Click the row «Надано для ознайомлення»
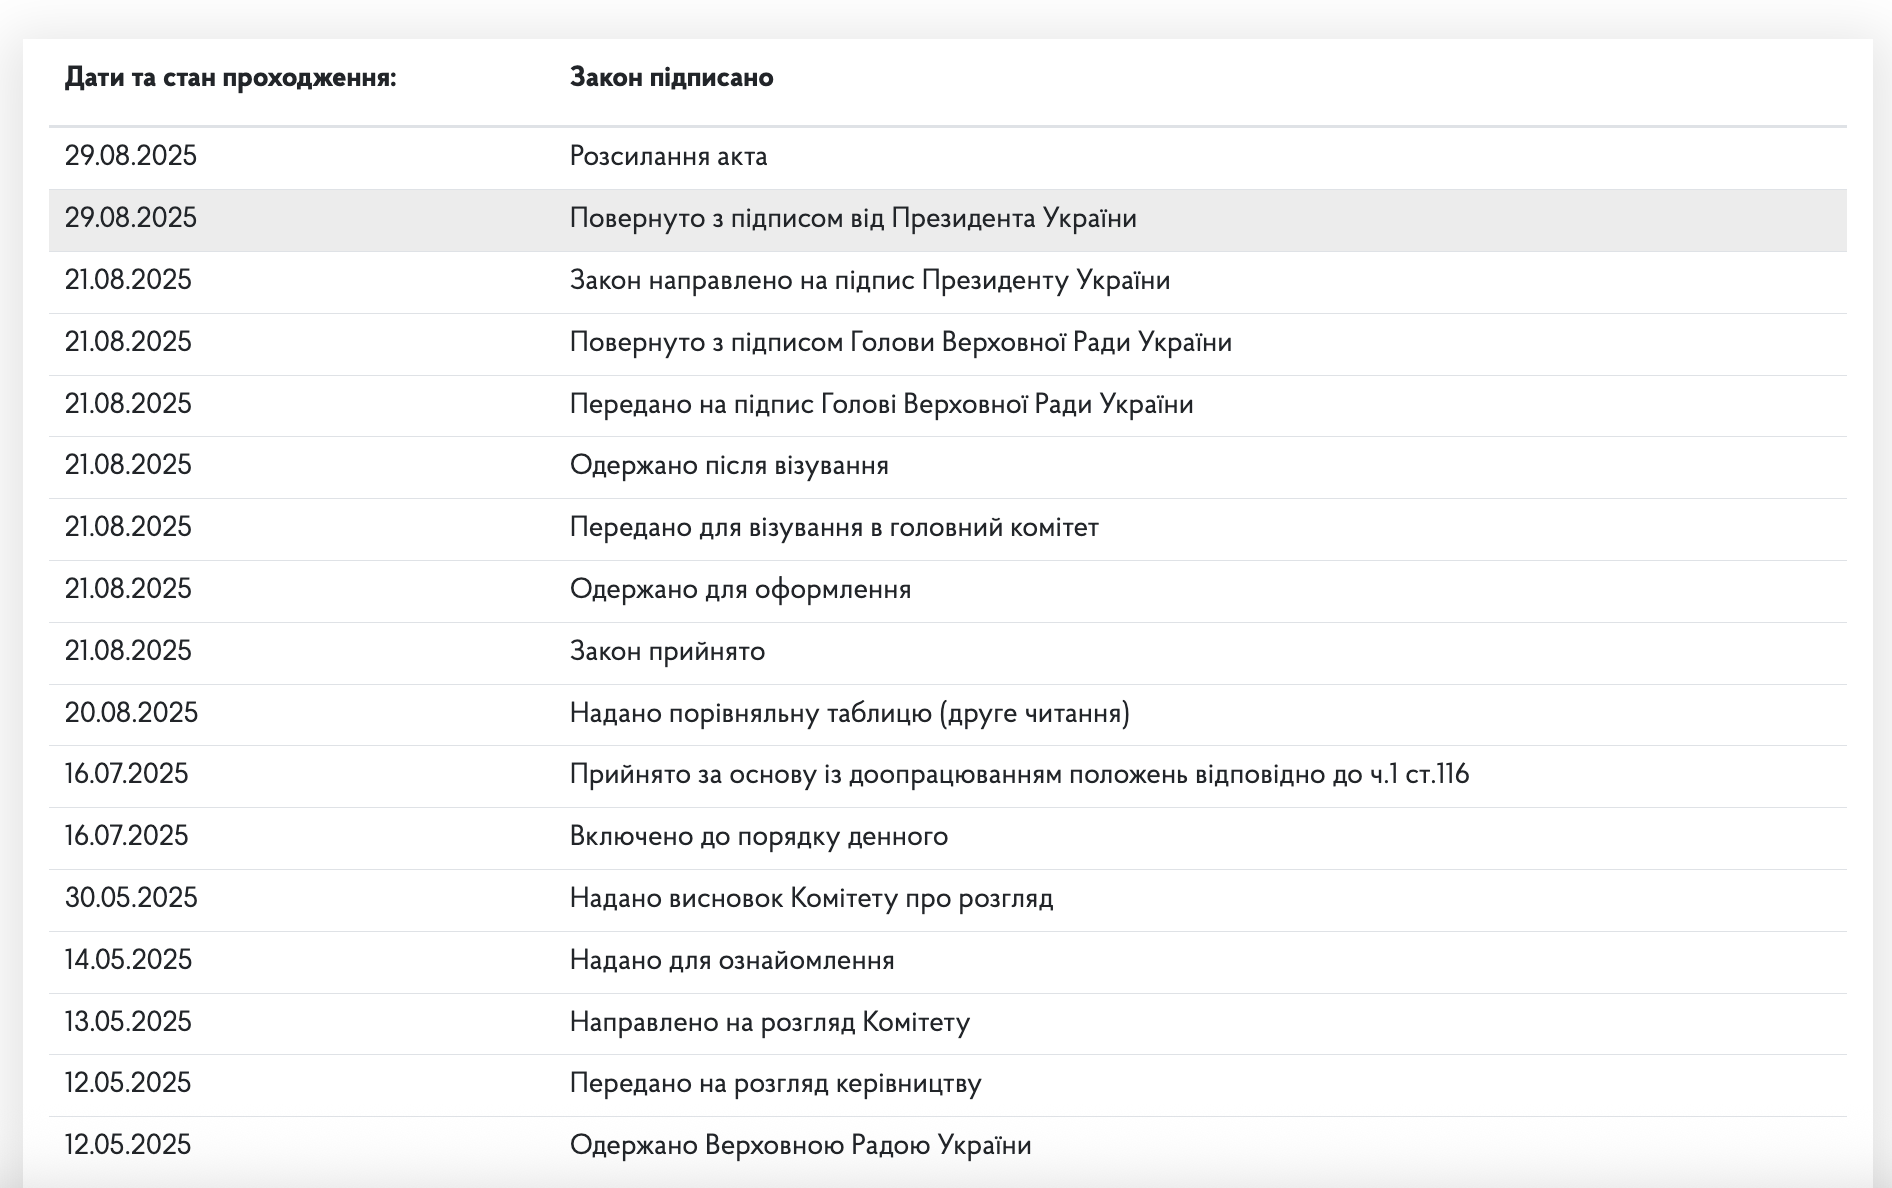This screenshot has height=1188, width=1892. pyautogui.click(x=731, y=960)
